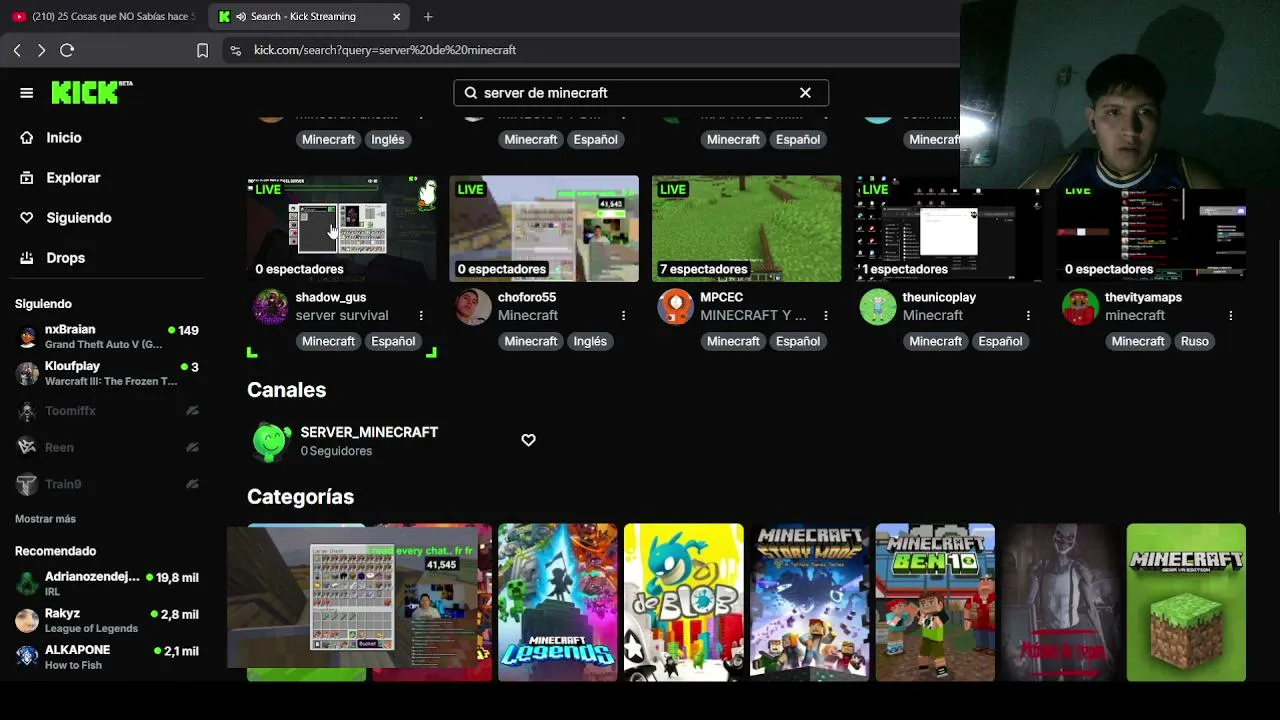The width and height of the screenshot is (1280, 720).
Task: Open nxBraian followed channel
Action: 108,336
